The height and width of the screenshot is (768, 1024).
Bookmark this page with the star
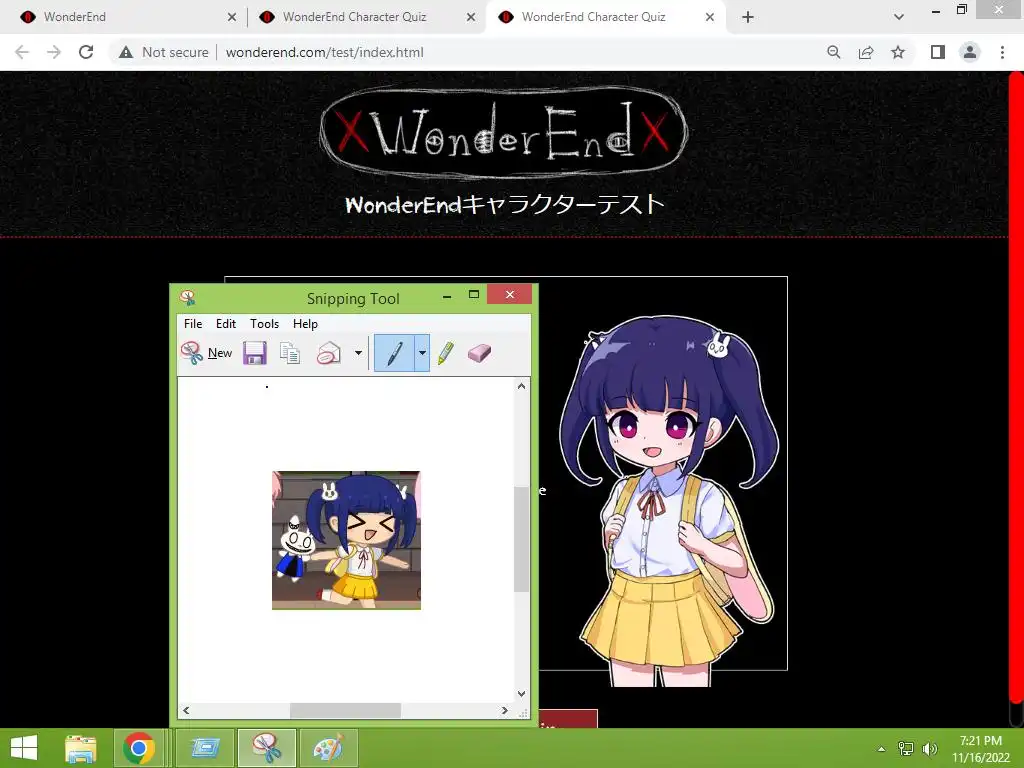coord(898,52)
